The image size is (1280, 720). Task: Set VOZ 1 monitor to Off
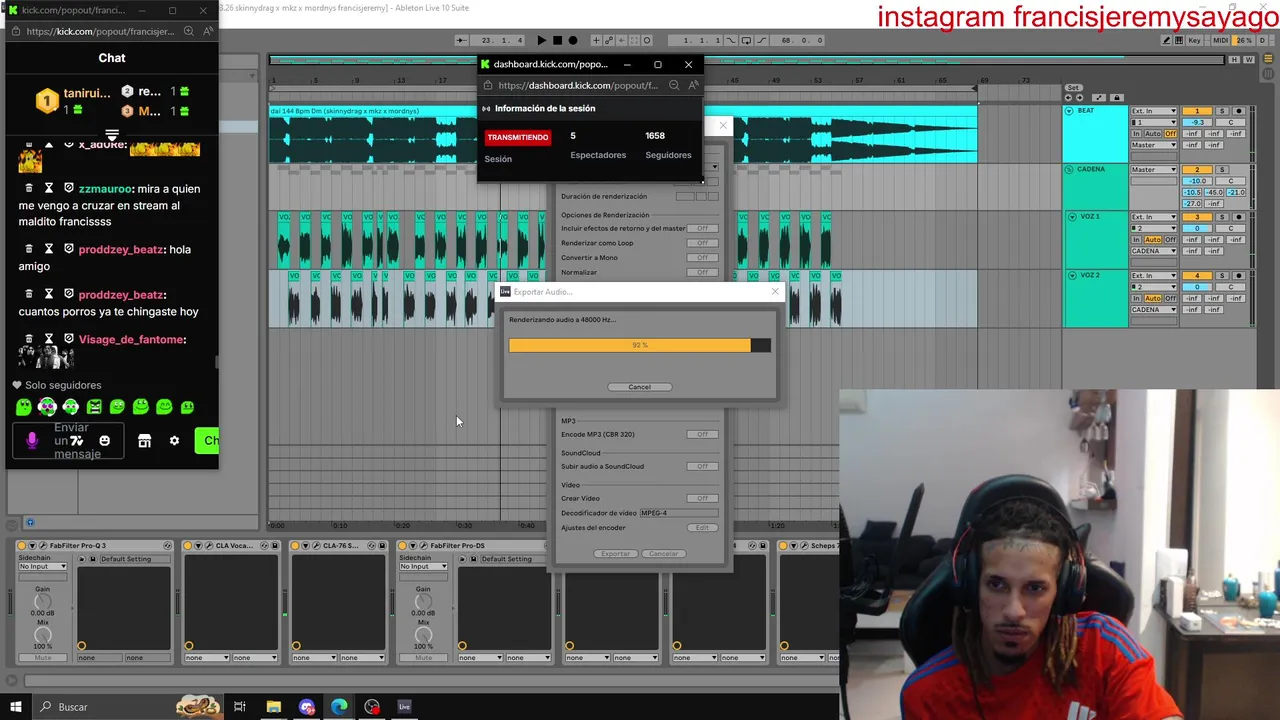click(x=1170, y=240)
